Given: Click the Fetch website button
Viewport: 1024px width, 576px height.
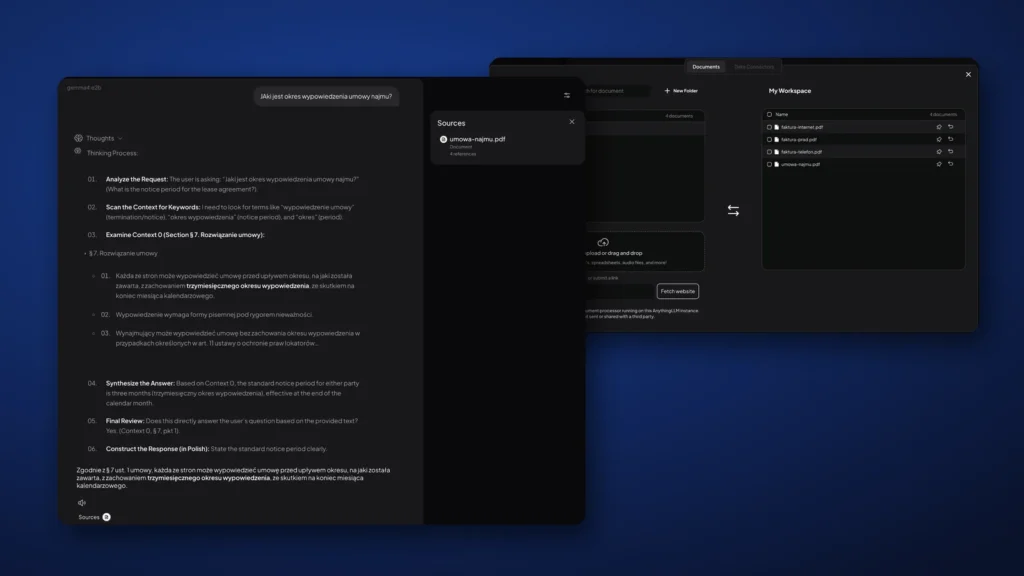Looking at the screenshot, I should (678, 291).
